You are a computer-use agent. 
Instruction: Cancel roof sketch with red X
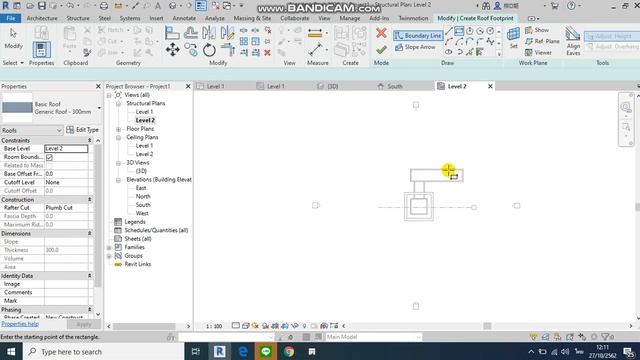[x=381, y=33]
